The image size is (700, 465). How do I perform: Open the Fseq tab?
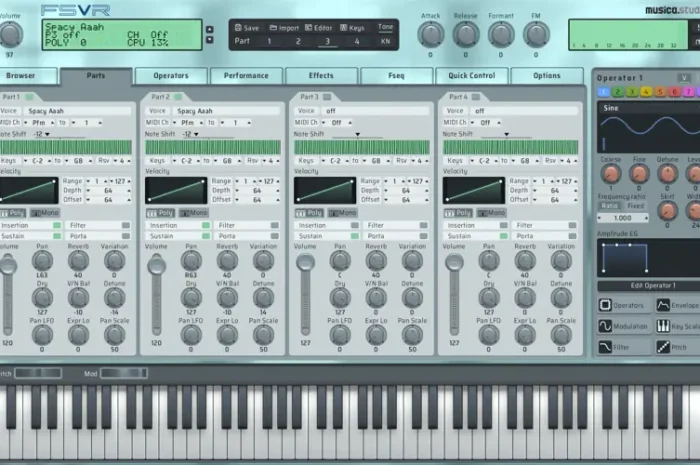(396, 75)
